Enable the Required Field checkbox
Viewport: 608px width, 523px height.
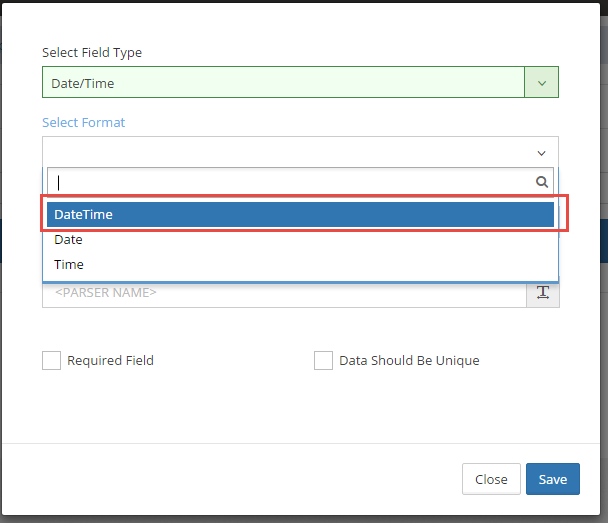pos(51,360)
